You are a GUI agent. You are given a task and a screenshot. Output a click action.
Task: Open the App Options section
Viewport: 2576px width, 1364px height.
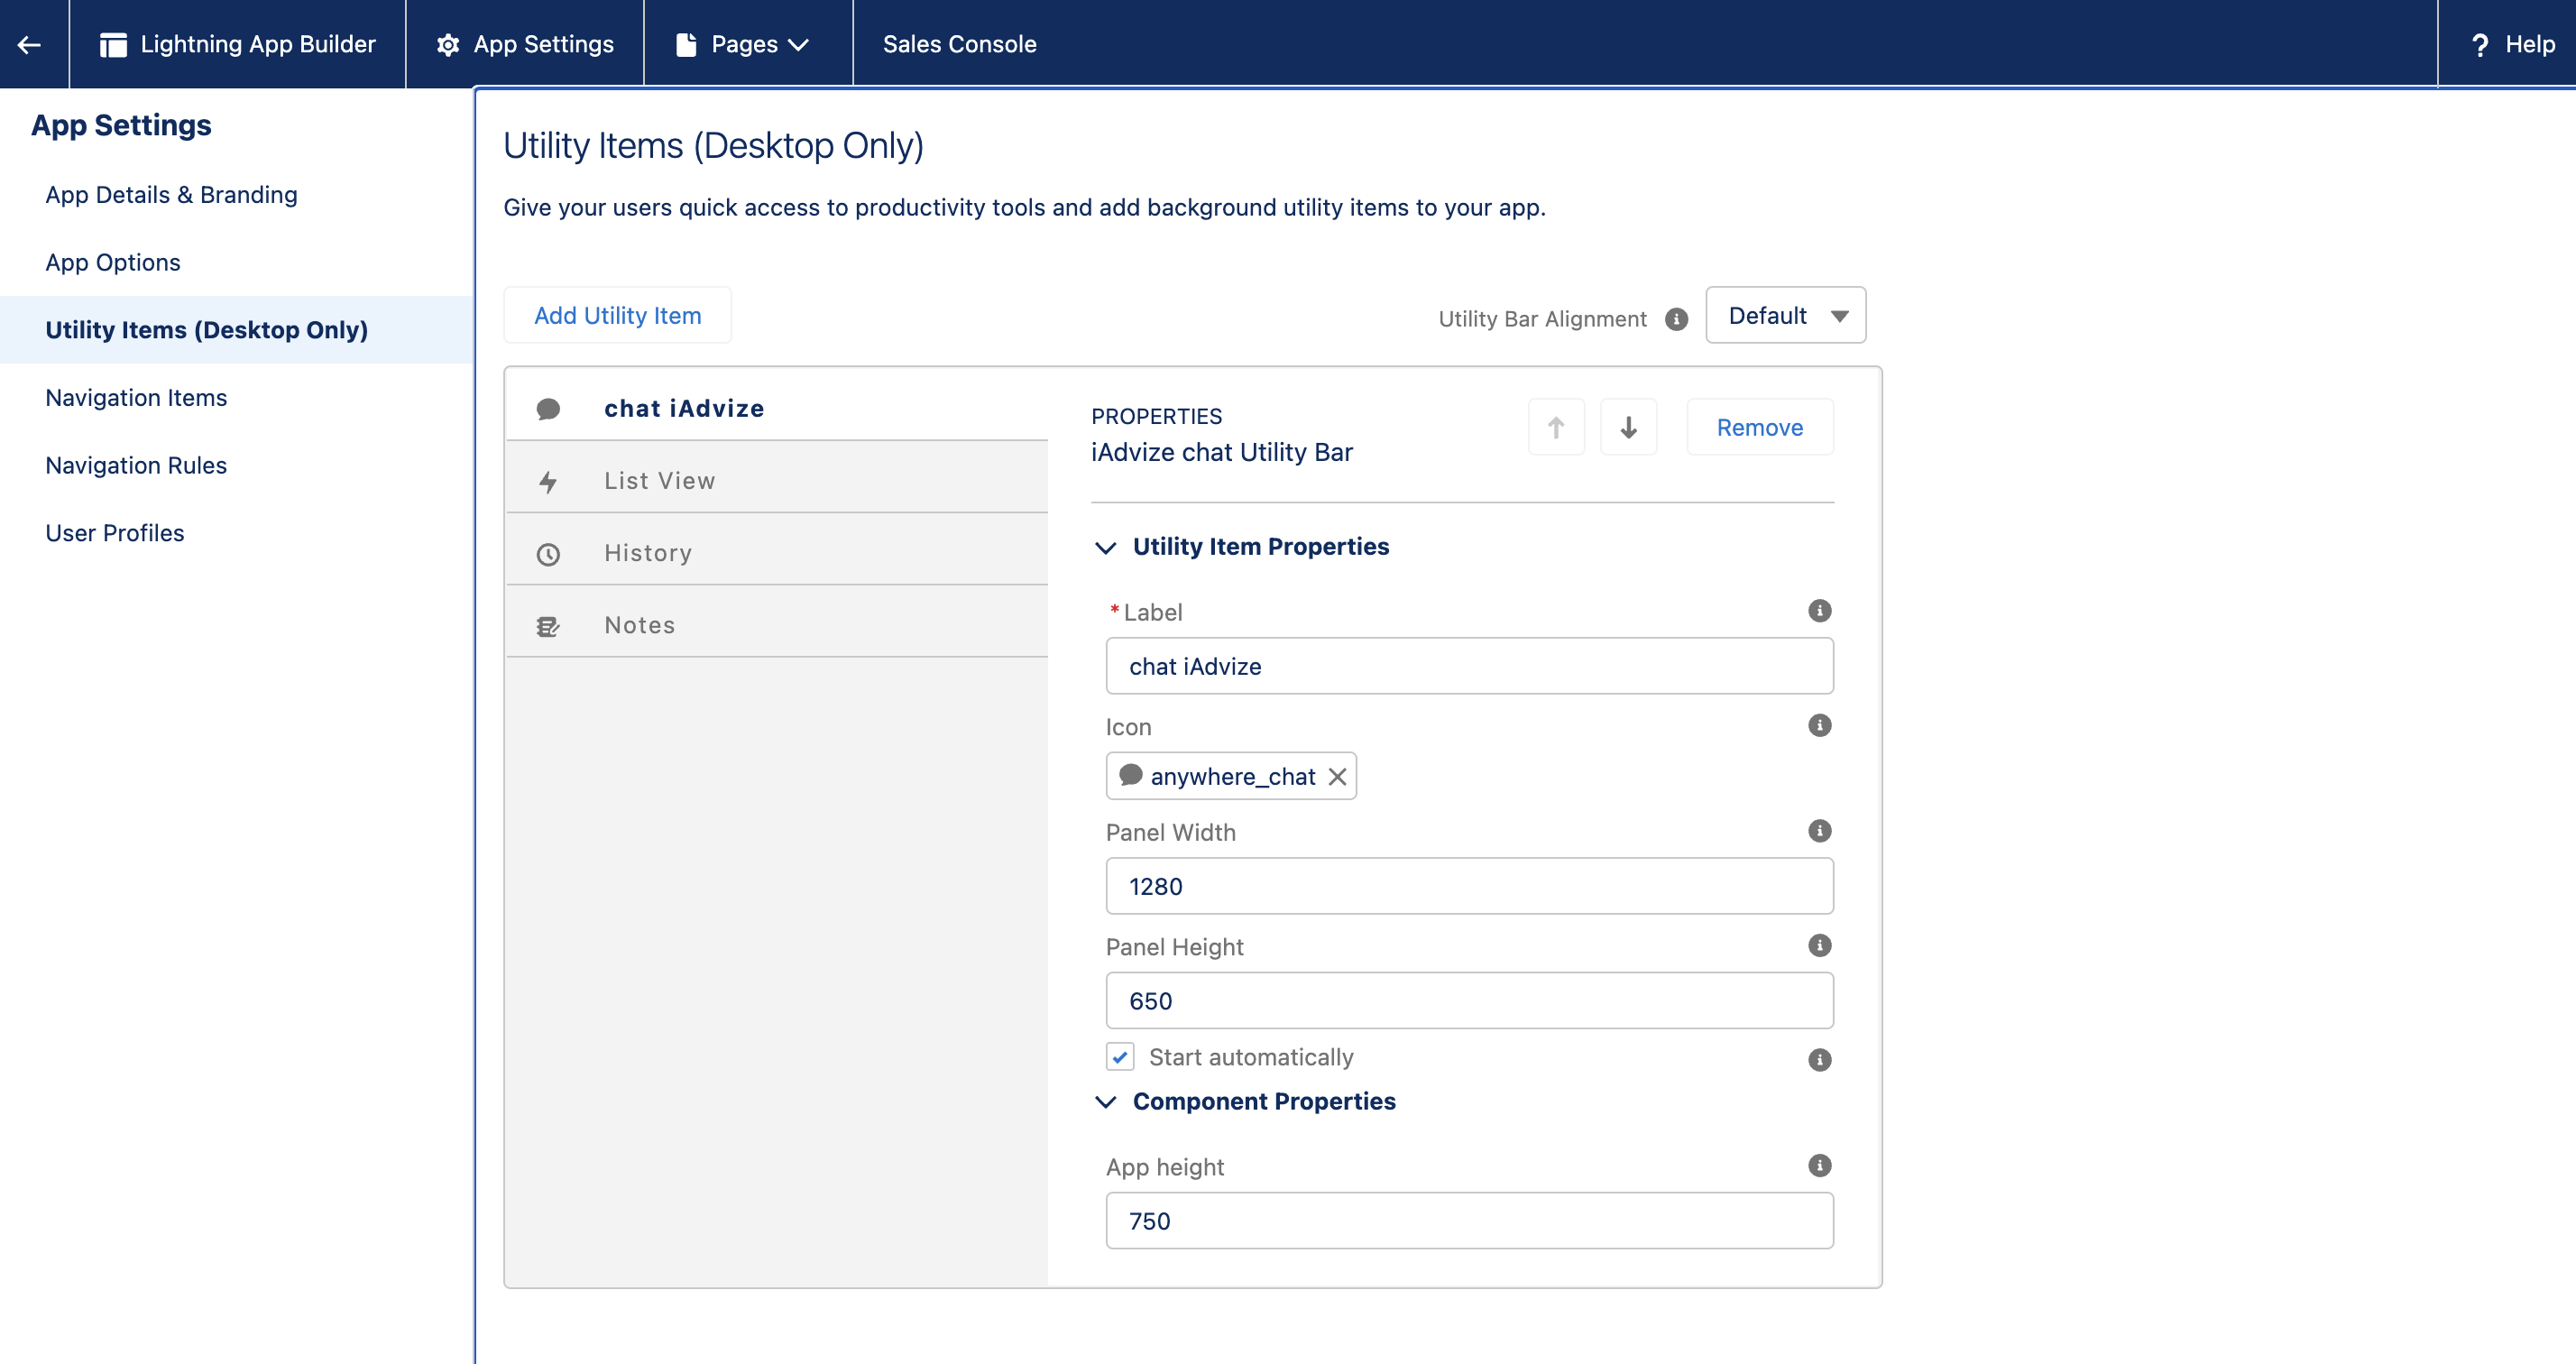[113, 262]
